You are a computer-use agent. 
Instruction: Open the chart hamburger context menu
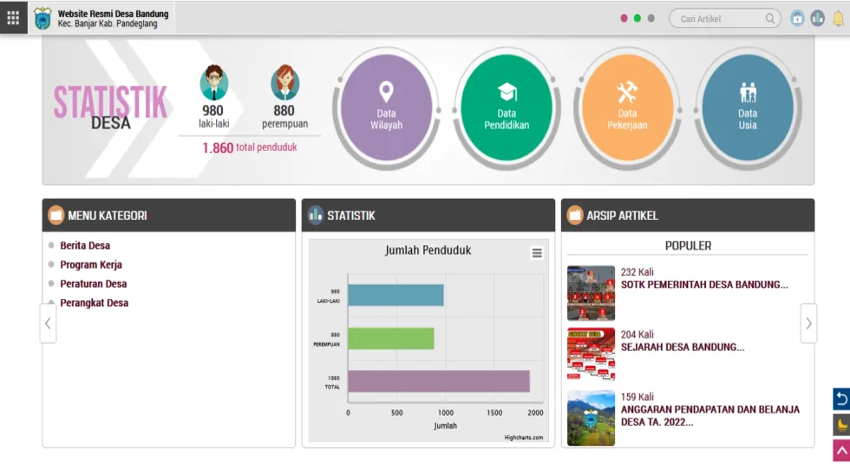point(537,253)
